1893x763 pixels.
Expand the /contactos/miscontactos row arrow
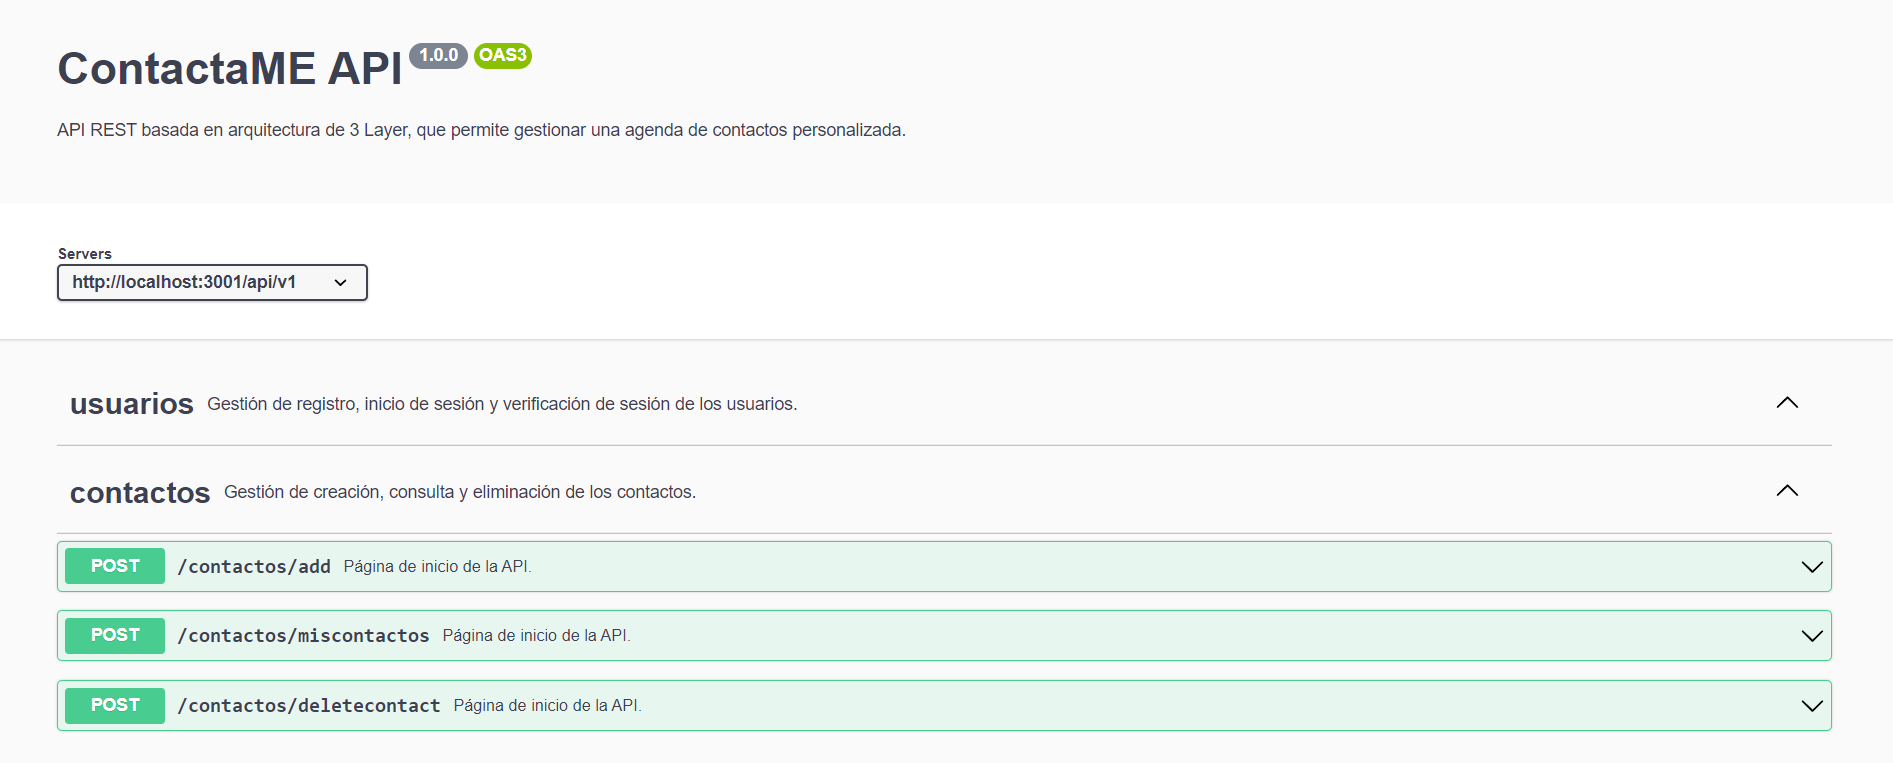tap(1812, 636)
